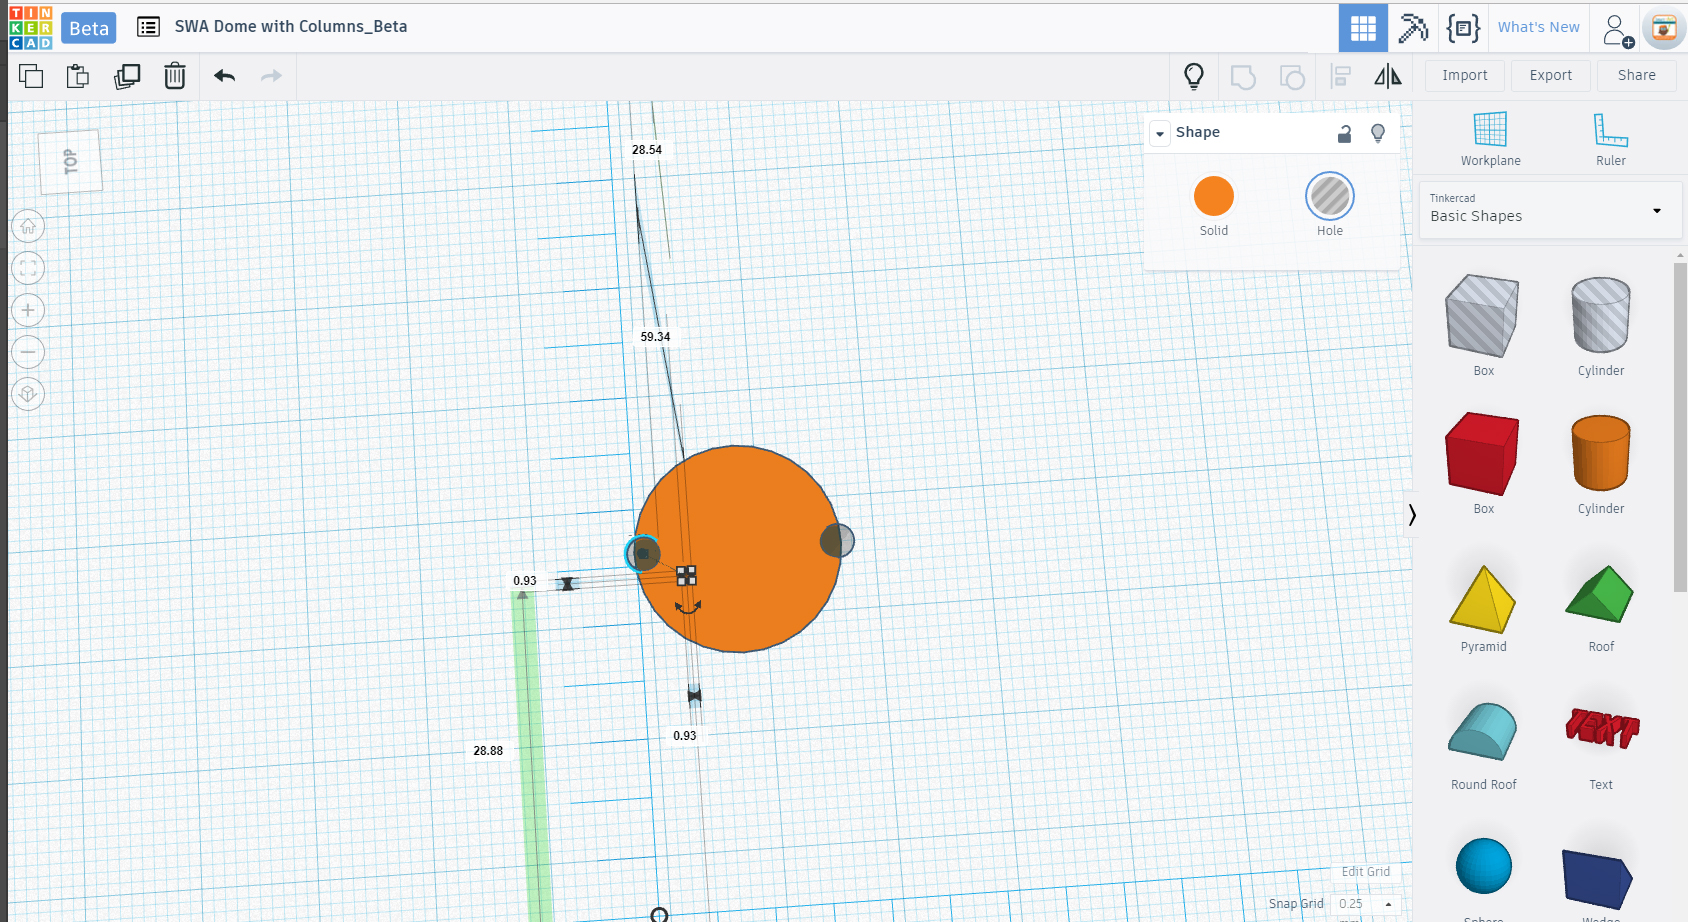Screen dimensions: 1688x922
Task: Click the Align tool icon
Action: click(x=1341, y=76)
